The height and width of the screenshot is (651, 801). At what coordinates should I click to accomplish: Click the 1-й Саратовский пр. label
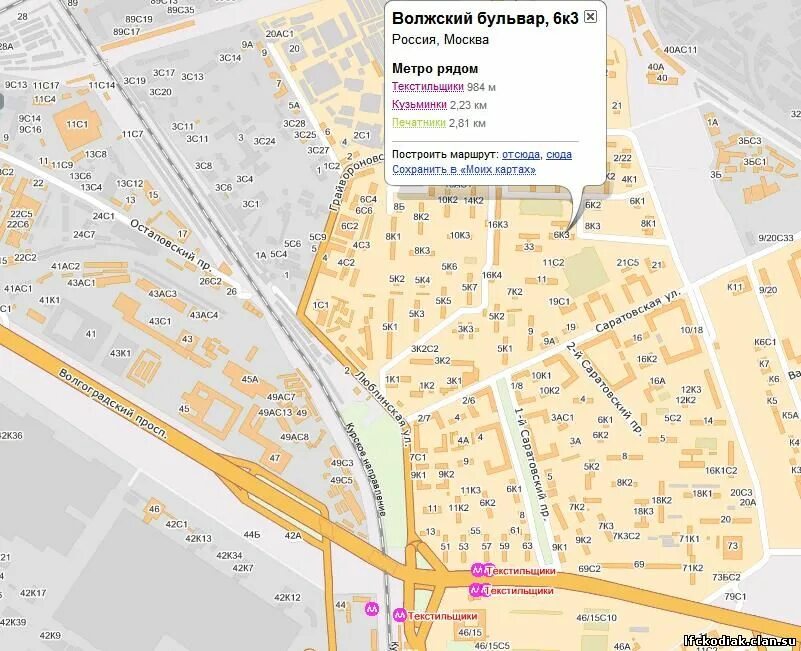[531, 464]
